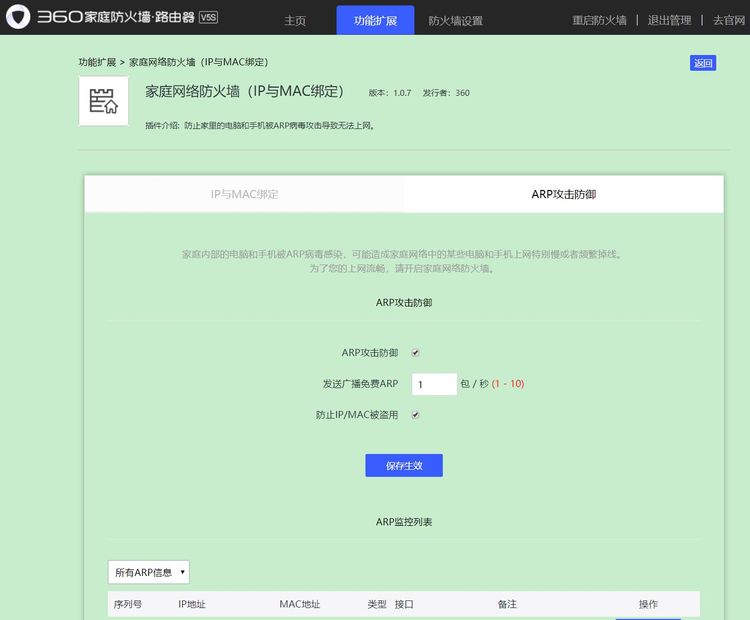Screen dimensions: 750x620
Task: Click the blue 返回 button
Action: pyautogui.click(x=703, y=63)
